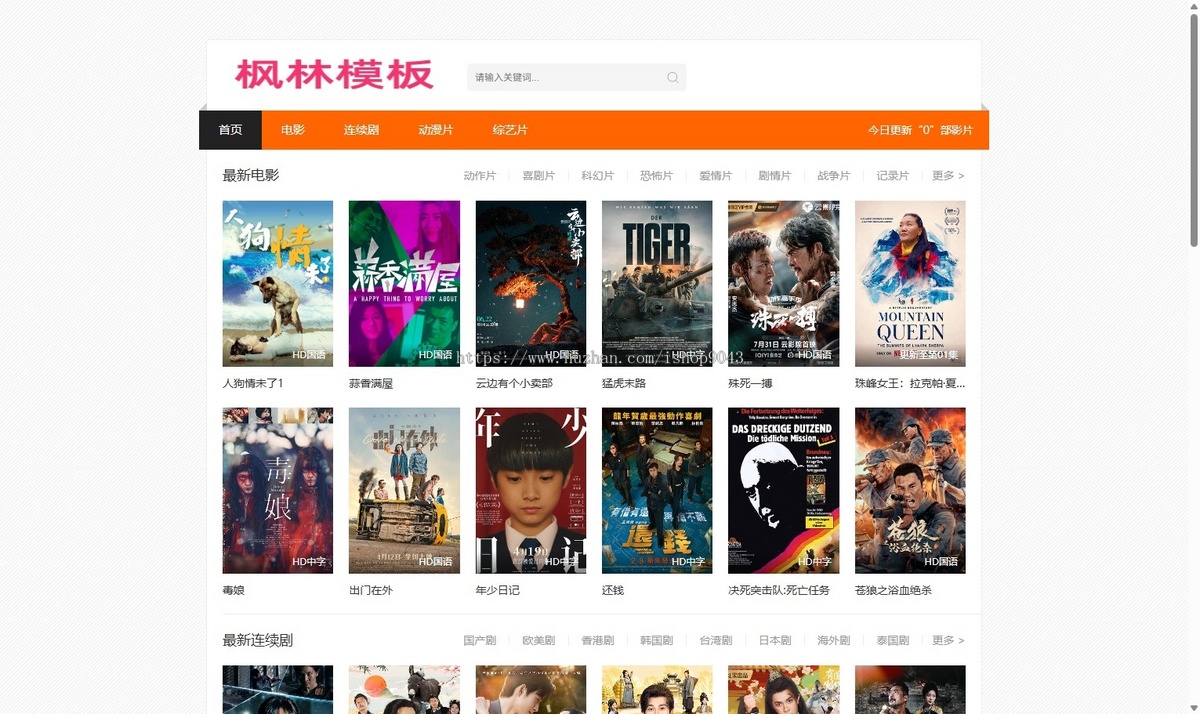1200x714 pixels.
Task: Click the 蒜香满屋 title text
Action: click(x=371, y=383)
